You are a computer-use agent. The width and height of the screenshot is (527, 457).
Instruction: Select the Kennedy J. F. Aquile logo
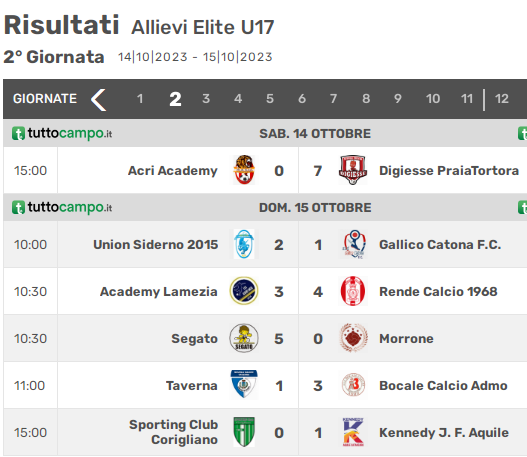point(353,432)
